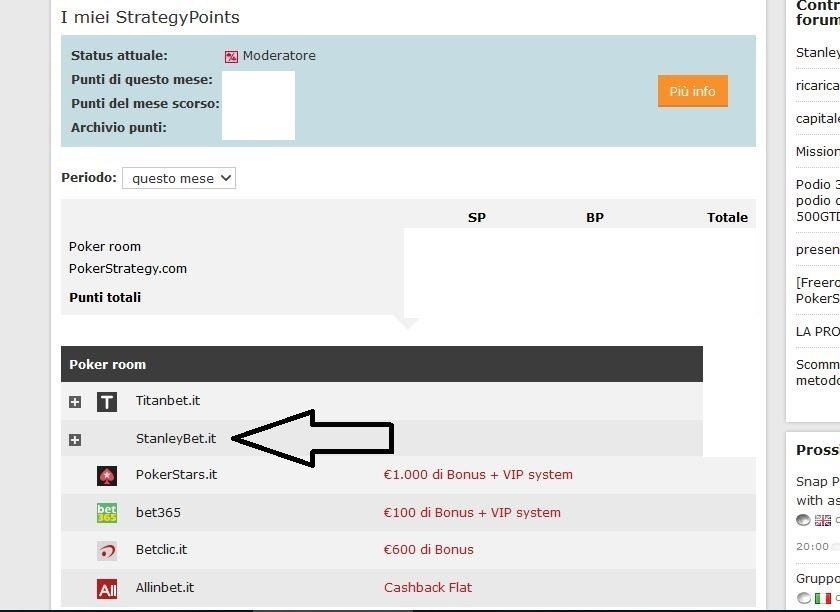Click the I miei StrategyPoints heading
Viewport: 840px width, 612px height.
tap(150, 17)
